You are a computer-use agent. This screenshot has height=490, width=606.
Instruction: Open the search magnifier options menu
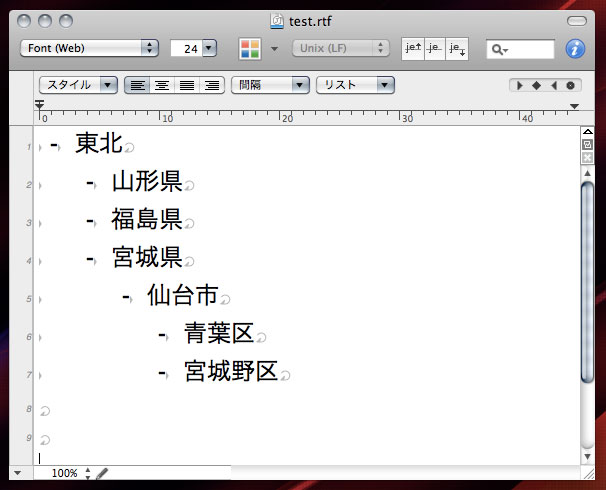point(500,49)
